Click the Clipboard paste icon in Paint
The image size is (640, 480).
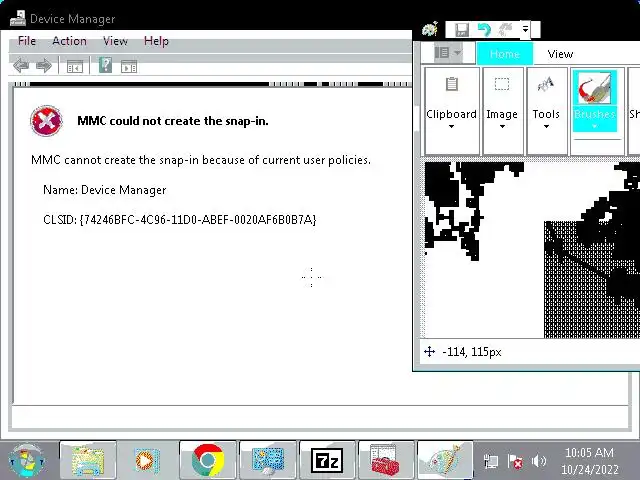(x=451, y=84)
